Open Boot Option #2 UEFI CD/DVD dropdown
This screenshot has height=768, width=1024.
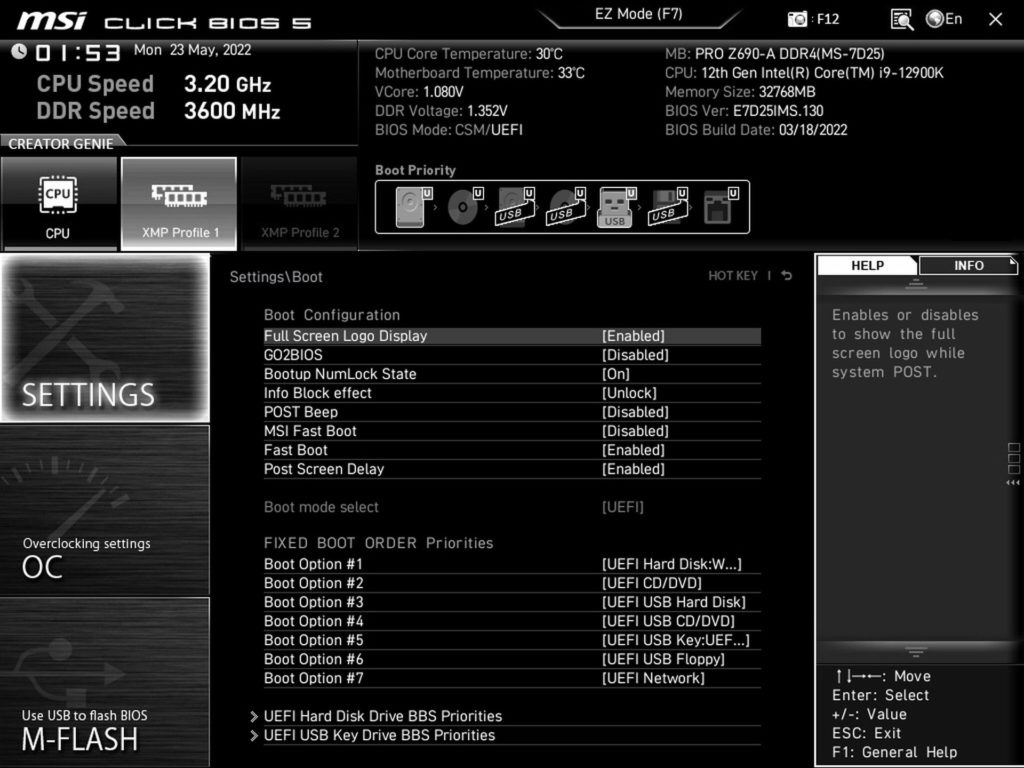651,583
